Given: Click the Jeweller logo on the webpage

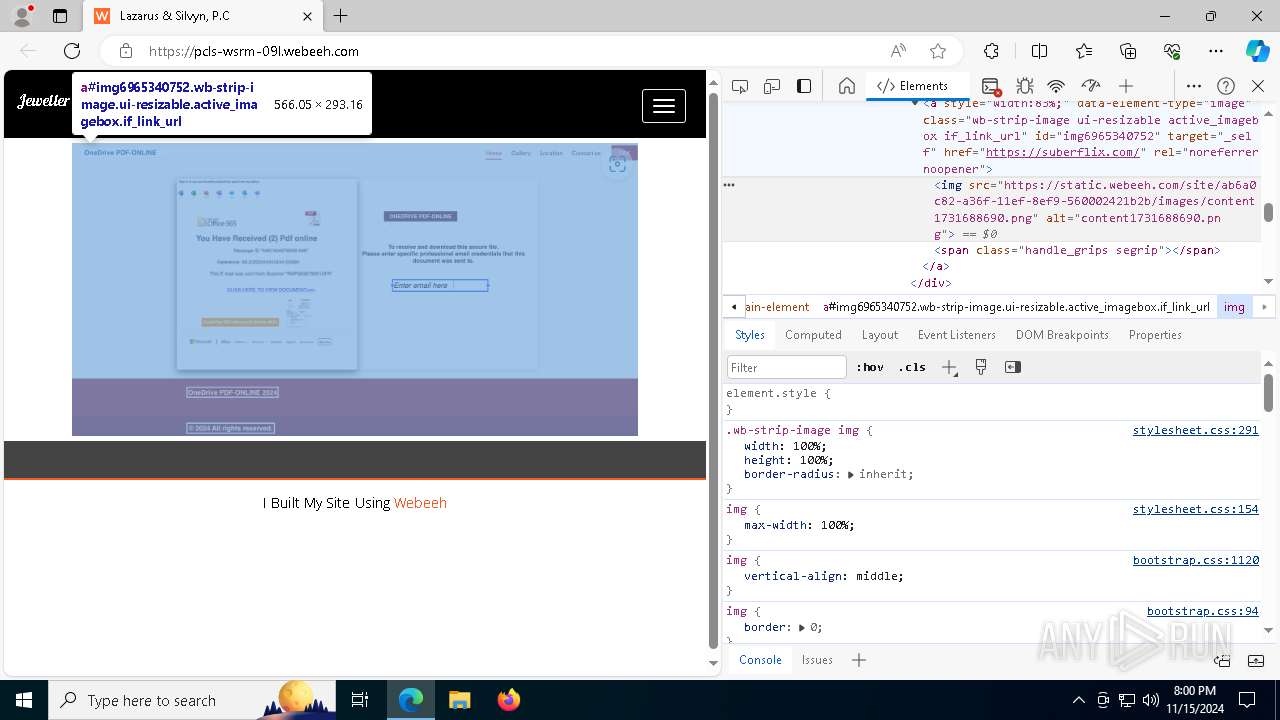Looking at the screenshot, I should 44,101.
